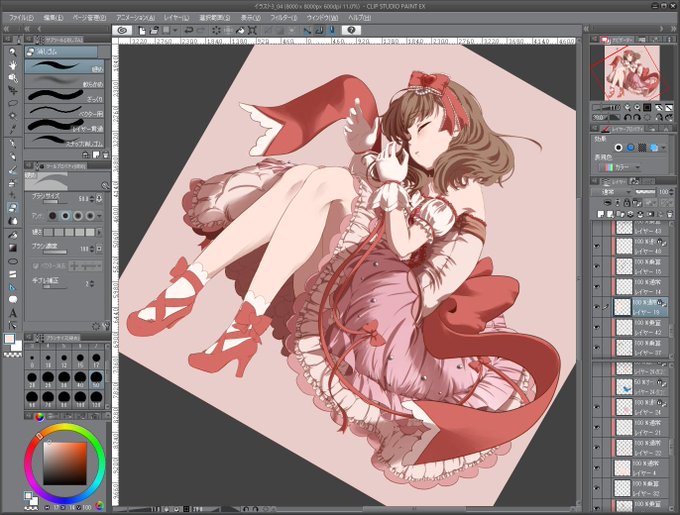Select the Zoom (magnifier) tool

pyautogui.click(x=13, y=52)
